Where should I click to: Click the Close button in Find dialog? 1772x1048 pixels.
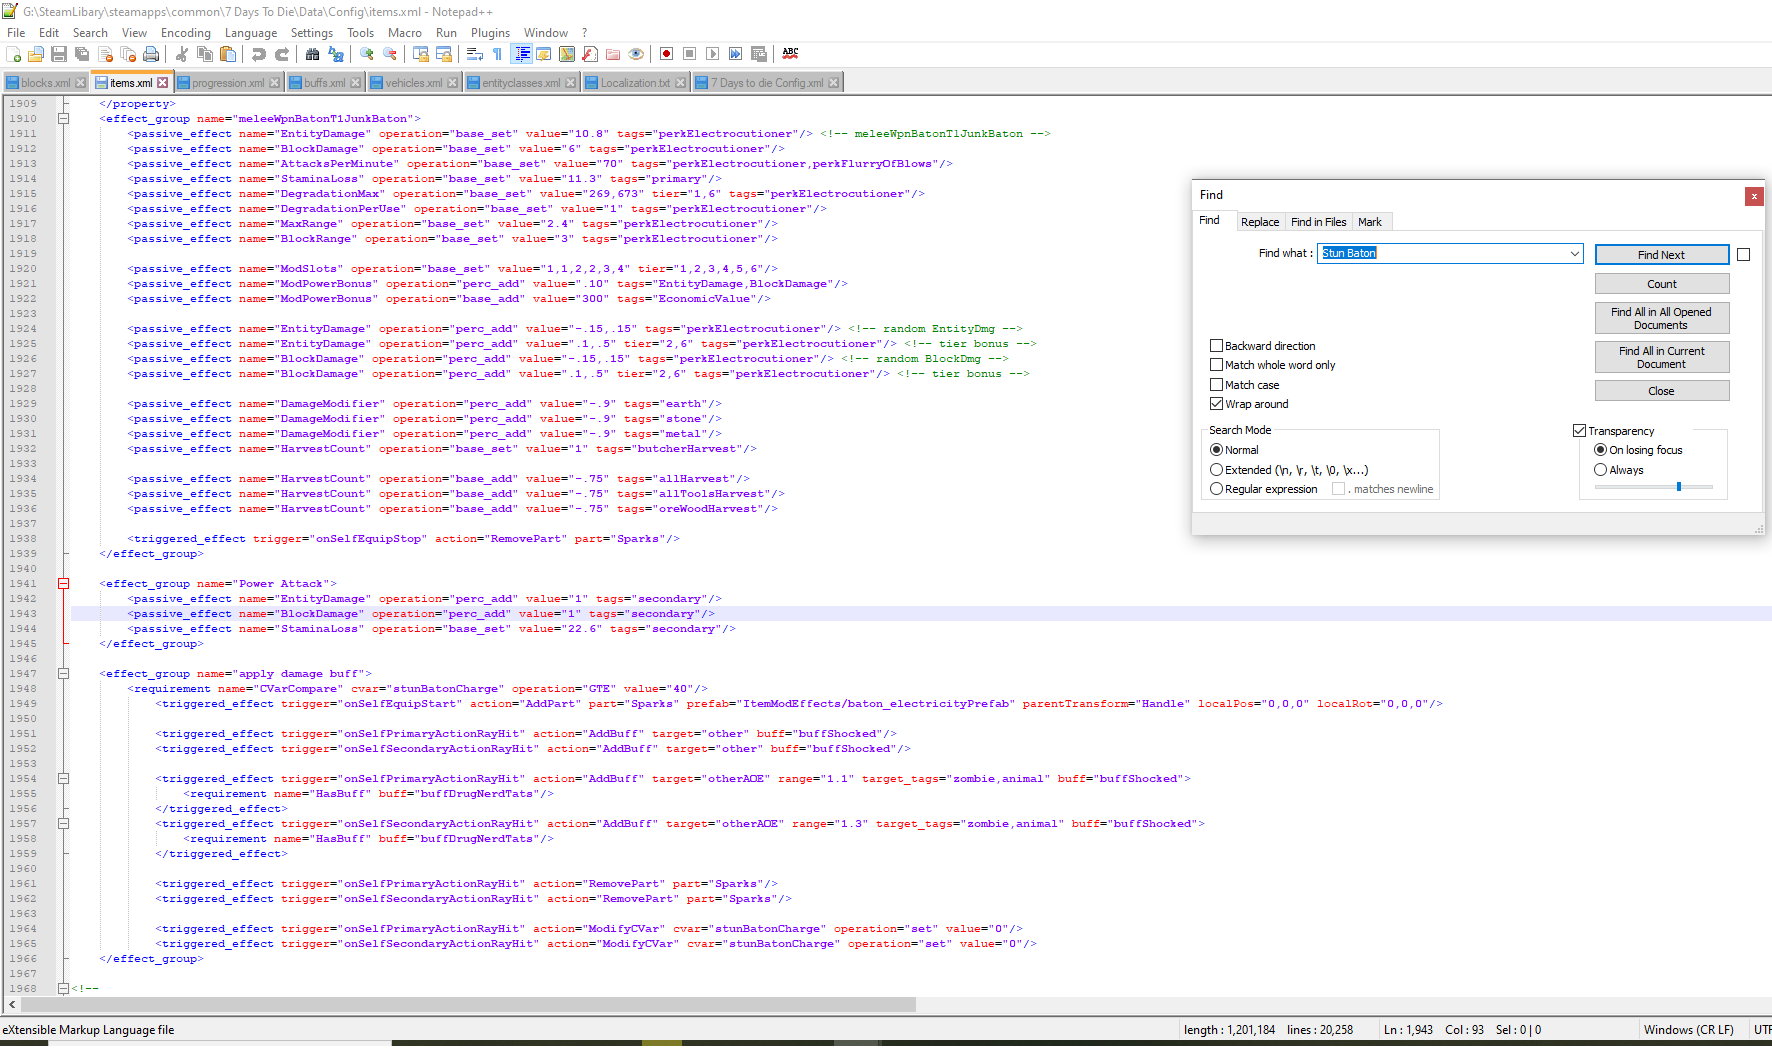pos(1661,391)
